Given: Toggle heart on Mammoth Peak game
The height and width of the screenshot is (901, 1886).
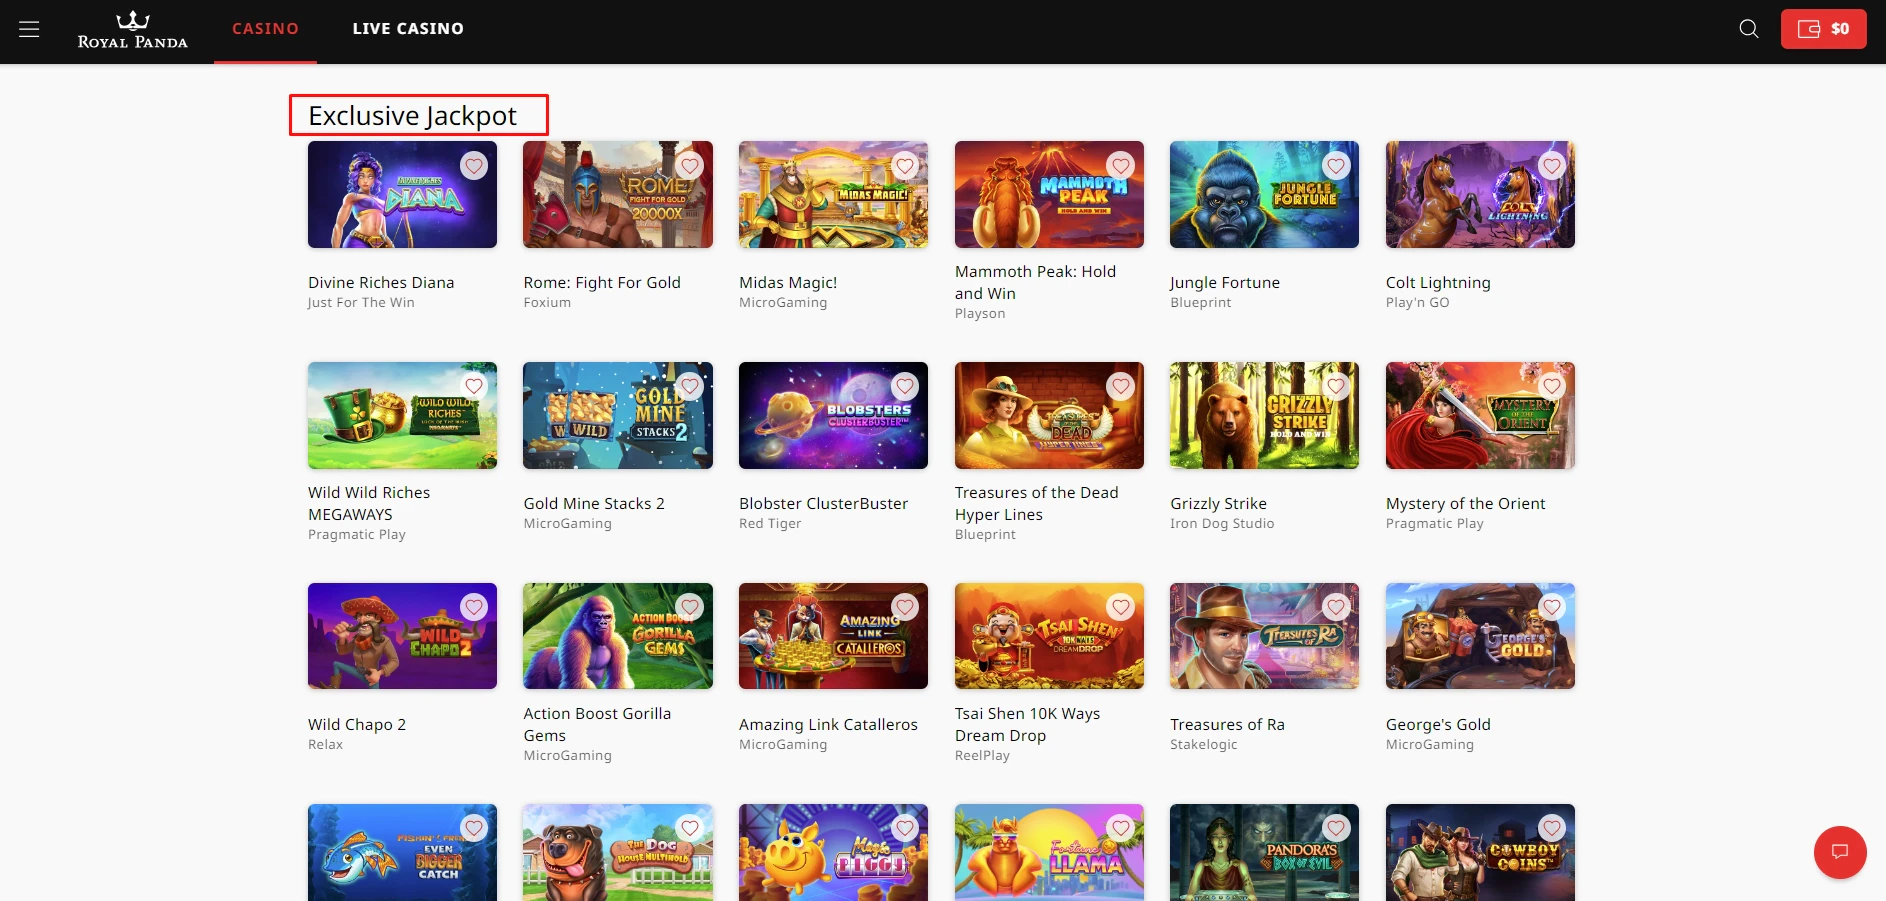Looking at the screenshot, I should pyautogui.click(x=1121, y=166).
